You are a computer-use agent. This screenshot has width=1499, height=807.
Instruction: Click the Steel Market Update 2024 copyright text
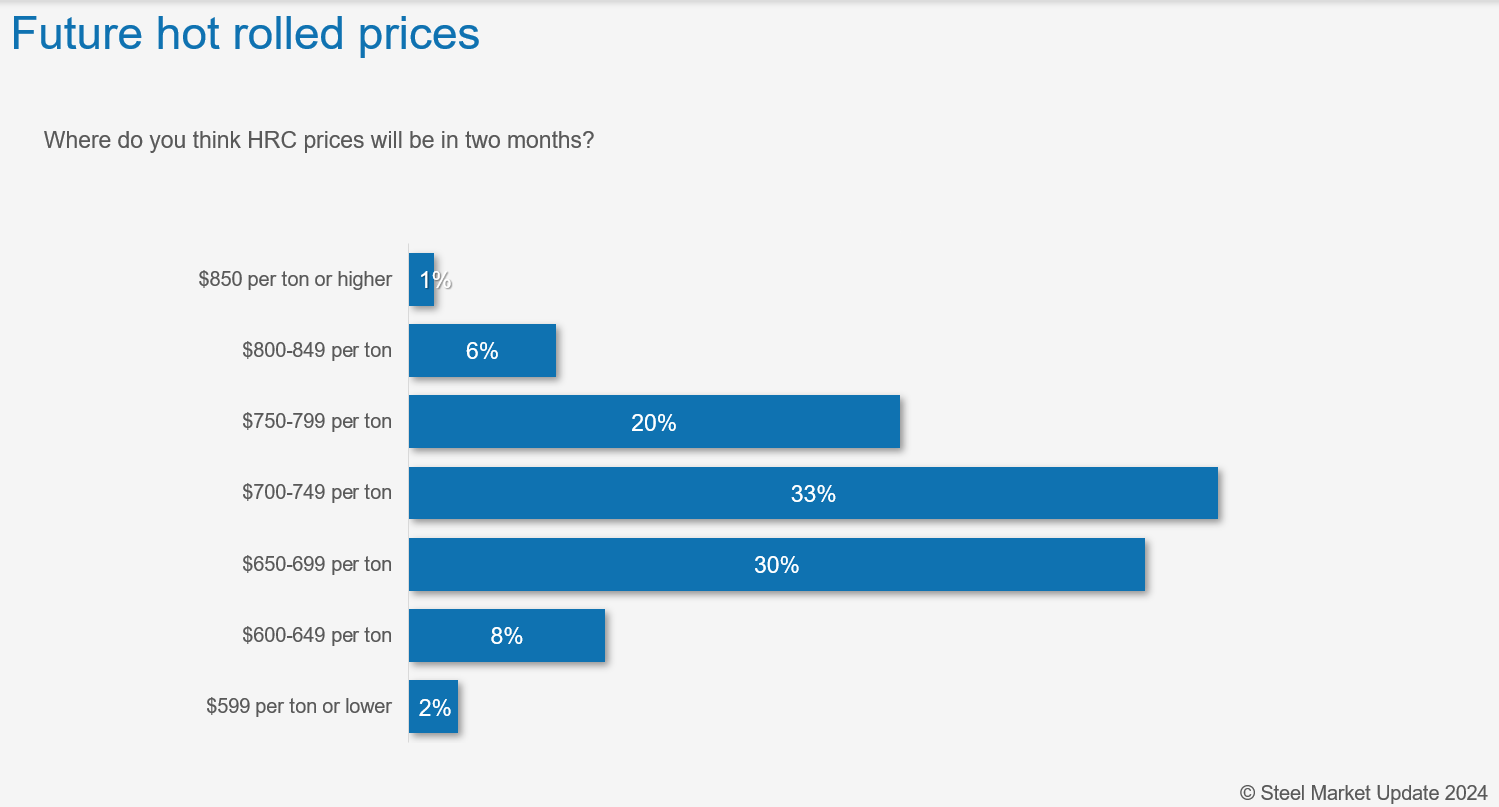pos(1364,793)
